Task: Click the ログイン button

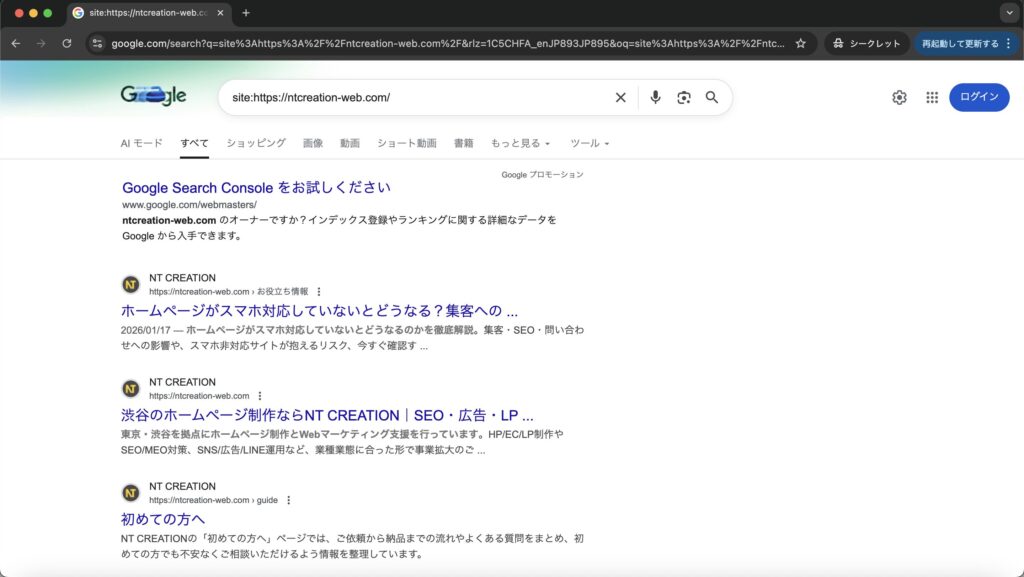Action: [x=978, y=97]
